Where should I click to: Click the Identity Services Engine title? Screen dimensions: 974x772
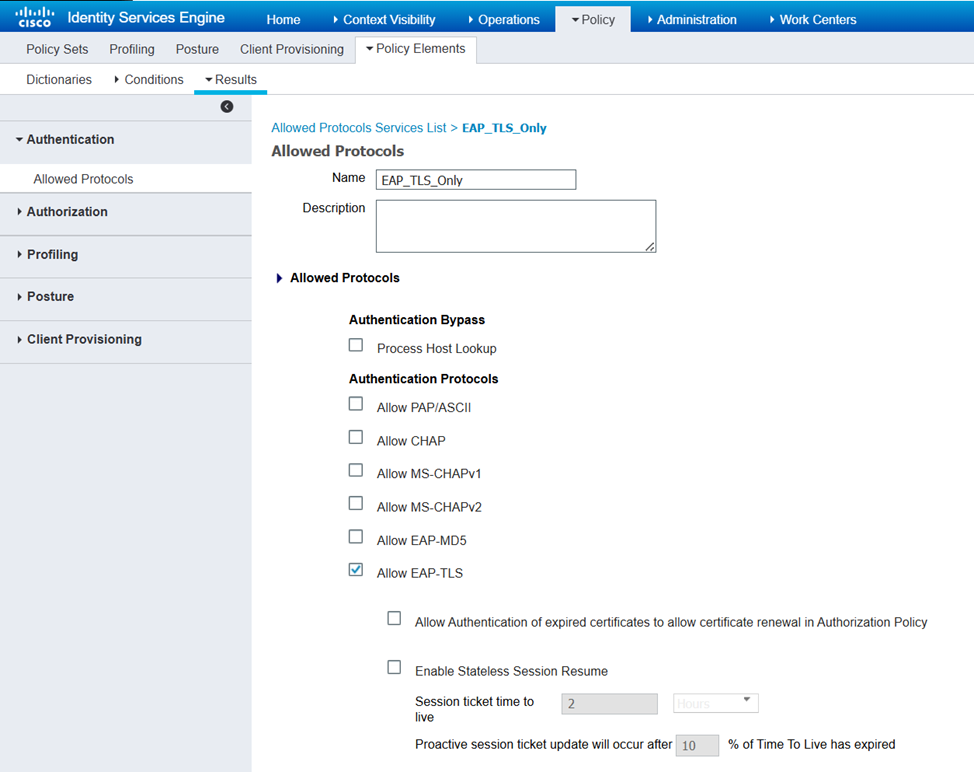146,17
